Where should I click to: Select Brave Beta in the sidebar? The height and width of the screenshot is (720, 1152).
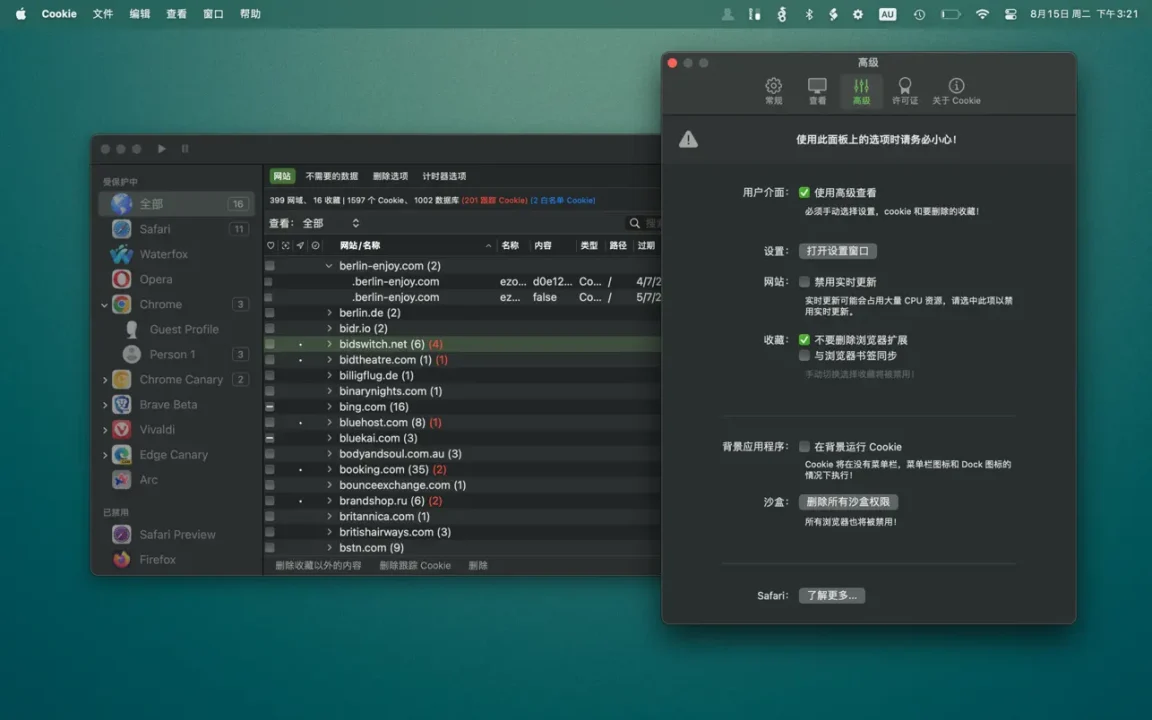[x=176, y=404]
